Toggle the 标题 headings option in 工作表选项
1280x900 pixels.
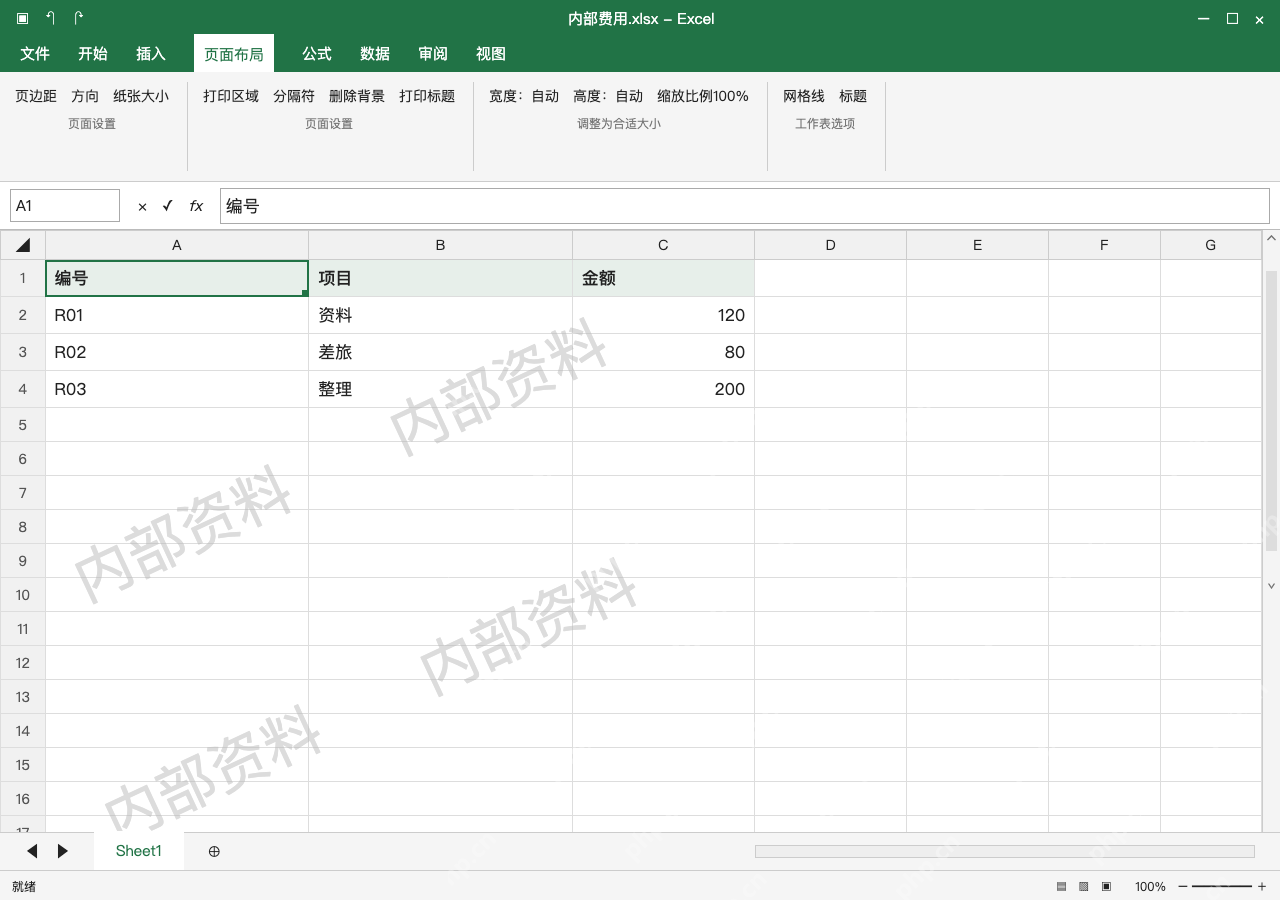pos(853,96)
